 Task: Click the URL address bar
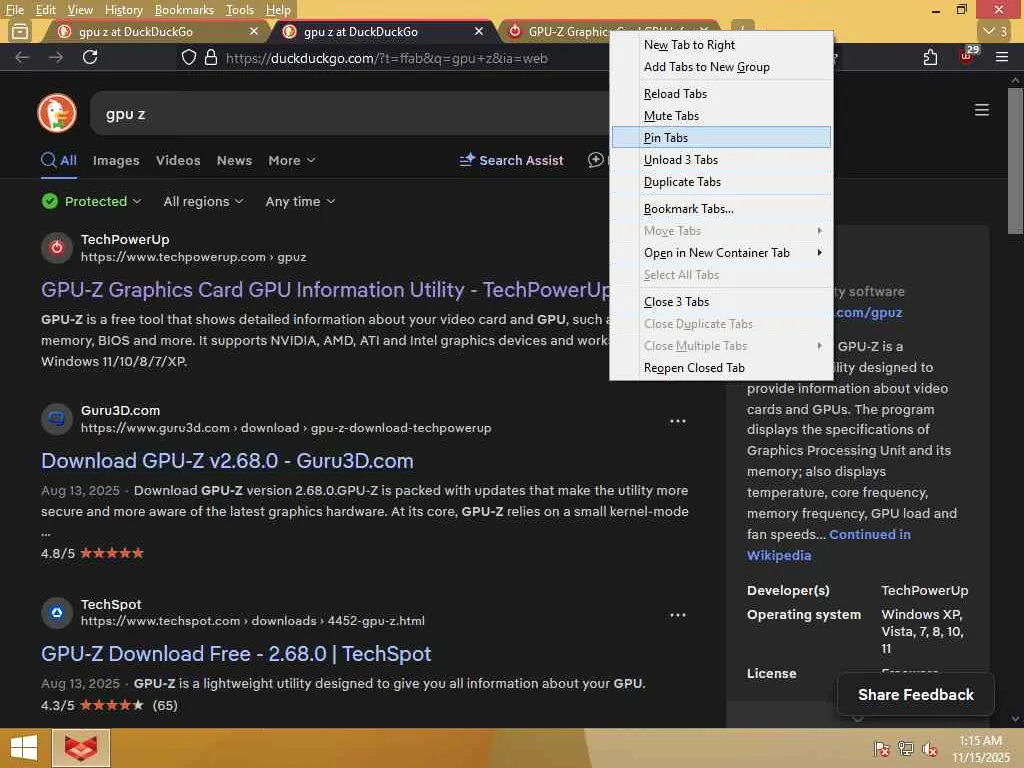click(392, 58)
